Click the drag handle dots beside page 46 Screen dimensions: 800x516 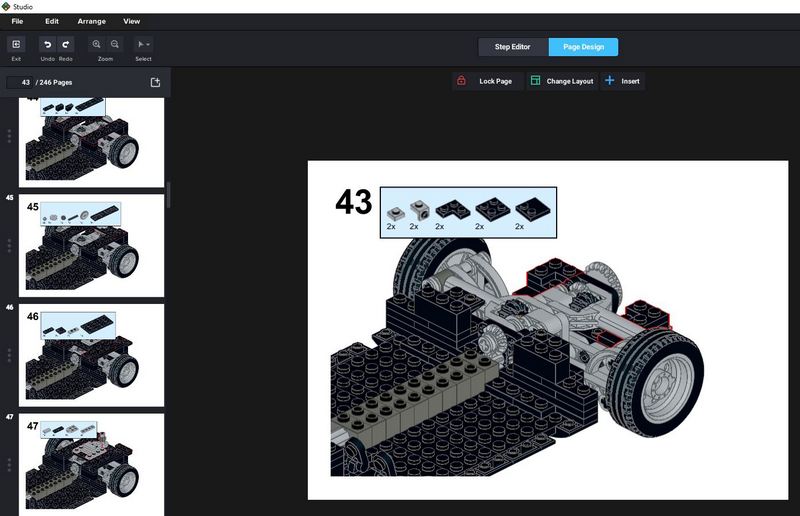(x=9, y=356)
